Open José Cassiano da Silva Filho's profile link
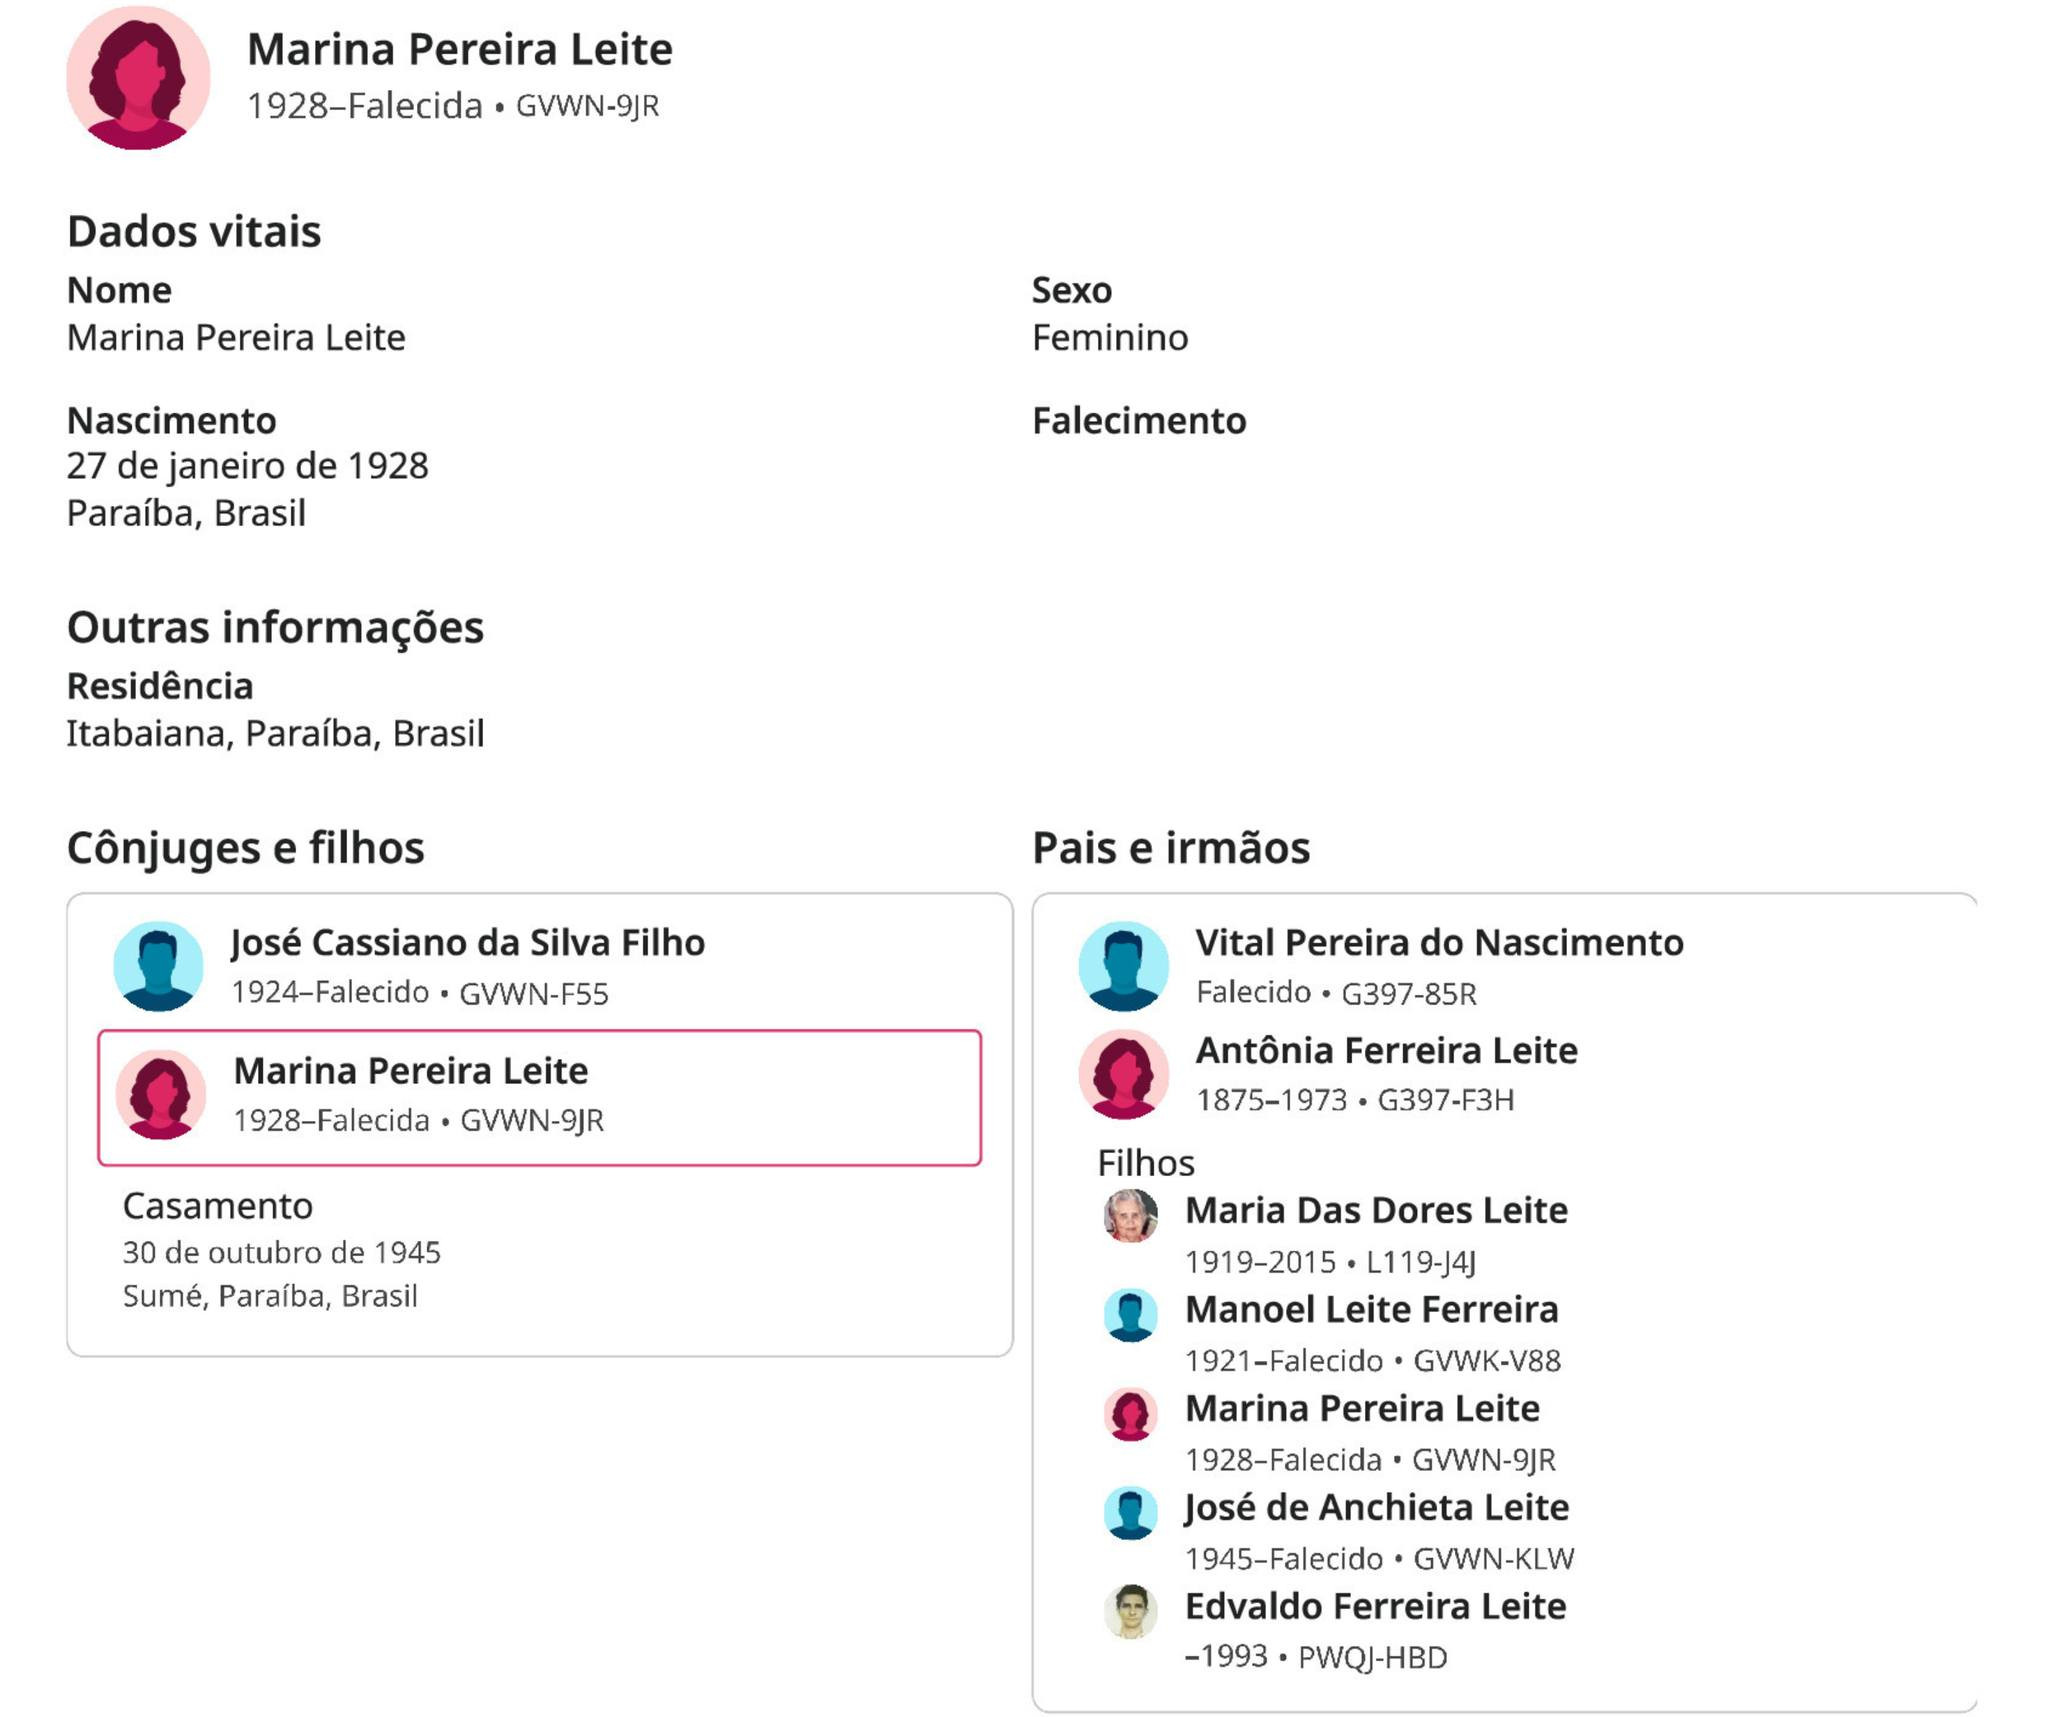 468,943
